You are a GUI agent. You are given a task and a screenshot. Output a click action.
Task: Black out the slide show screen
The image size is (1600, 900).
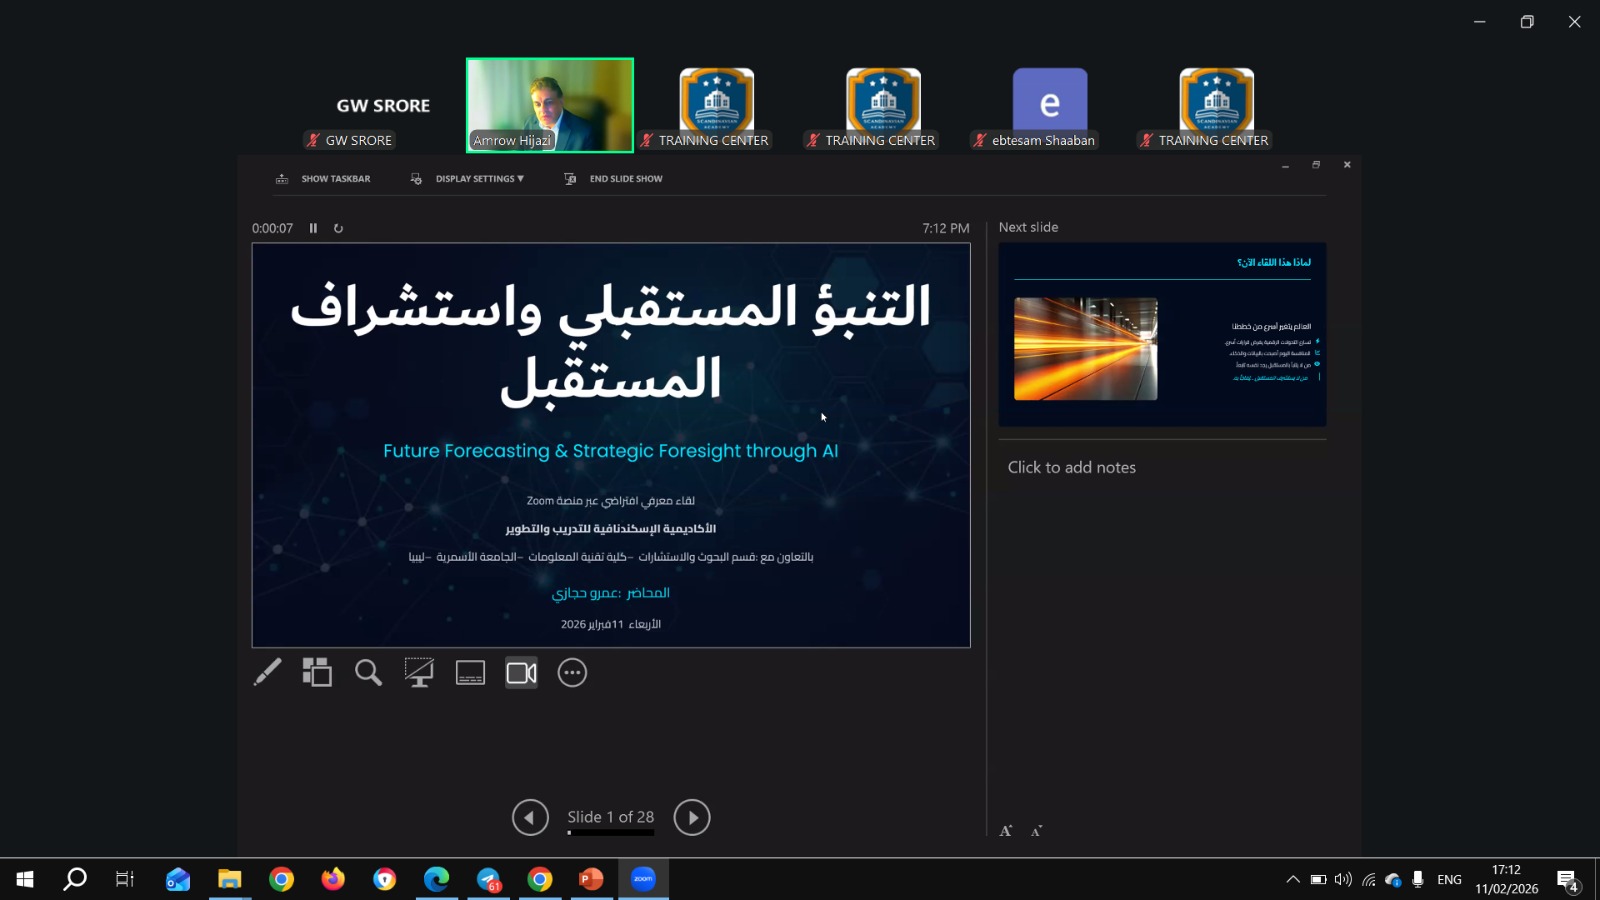pos(419,673)
